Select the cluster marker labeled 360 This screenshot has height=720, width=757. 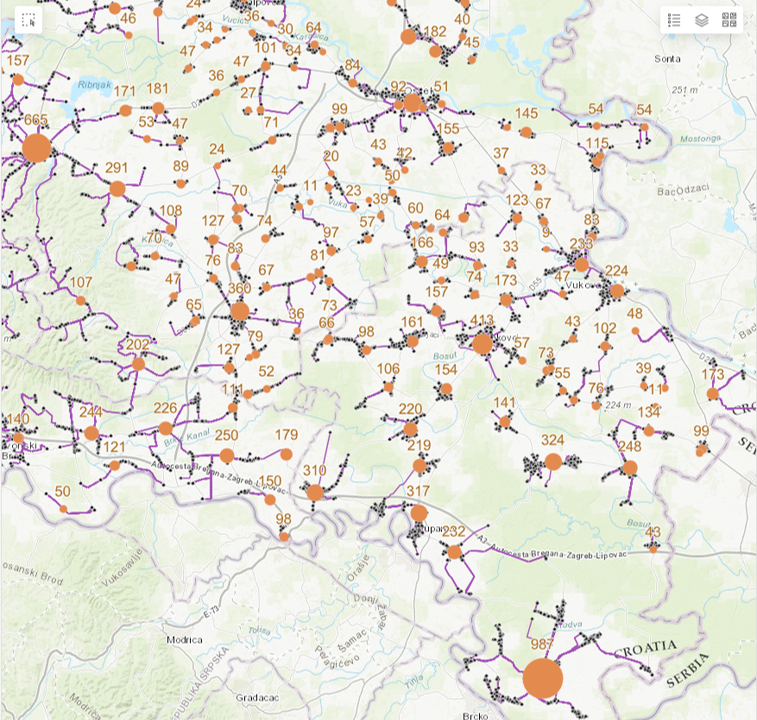pos(239,312)
